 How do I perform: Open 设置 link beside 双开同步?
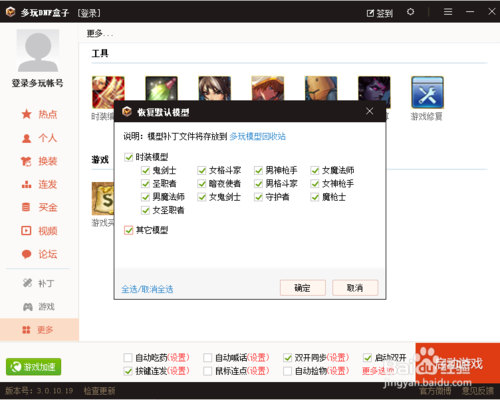338,358
